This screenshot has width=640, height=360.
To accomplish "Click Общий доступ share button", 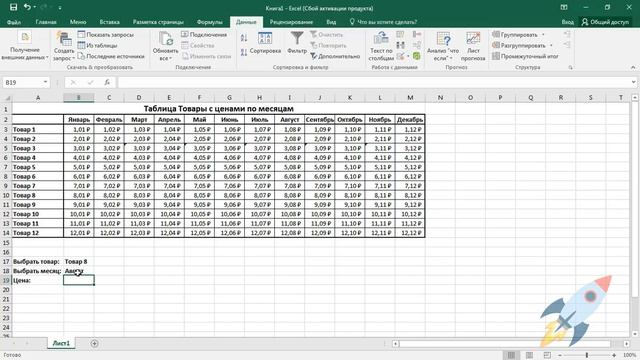I will click(605, 22).
